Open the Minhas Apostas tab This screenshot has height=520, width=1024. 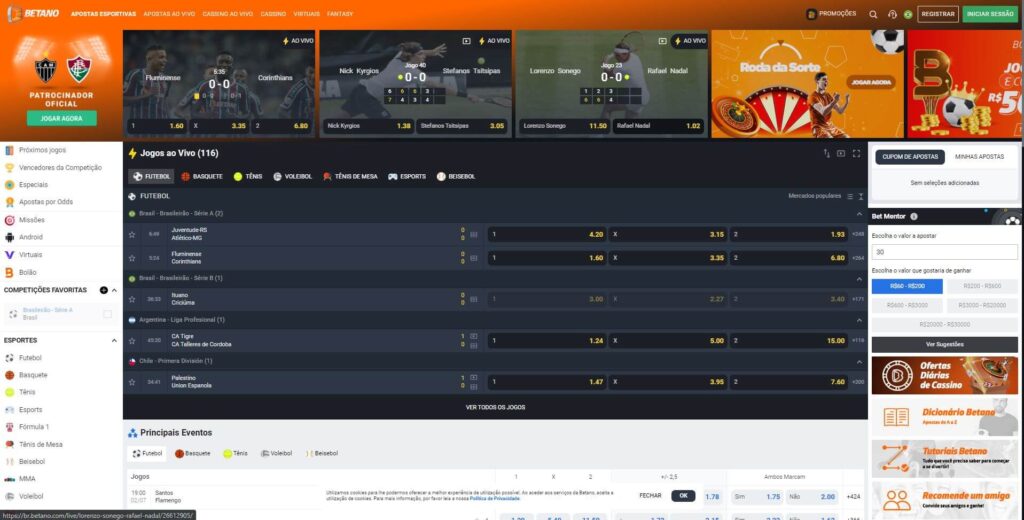(x=979, y=157)
